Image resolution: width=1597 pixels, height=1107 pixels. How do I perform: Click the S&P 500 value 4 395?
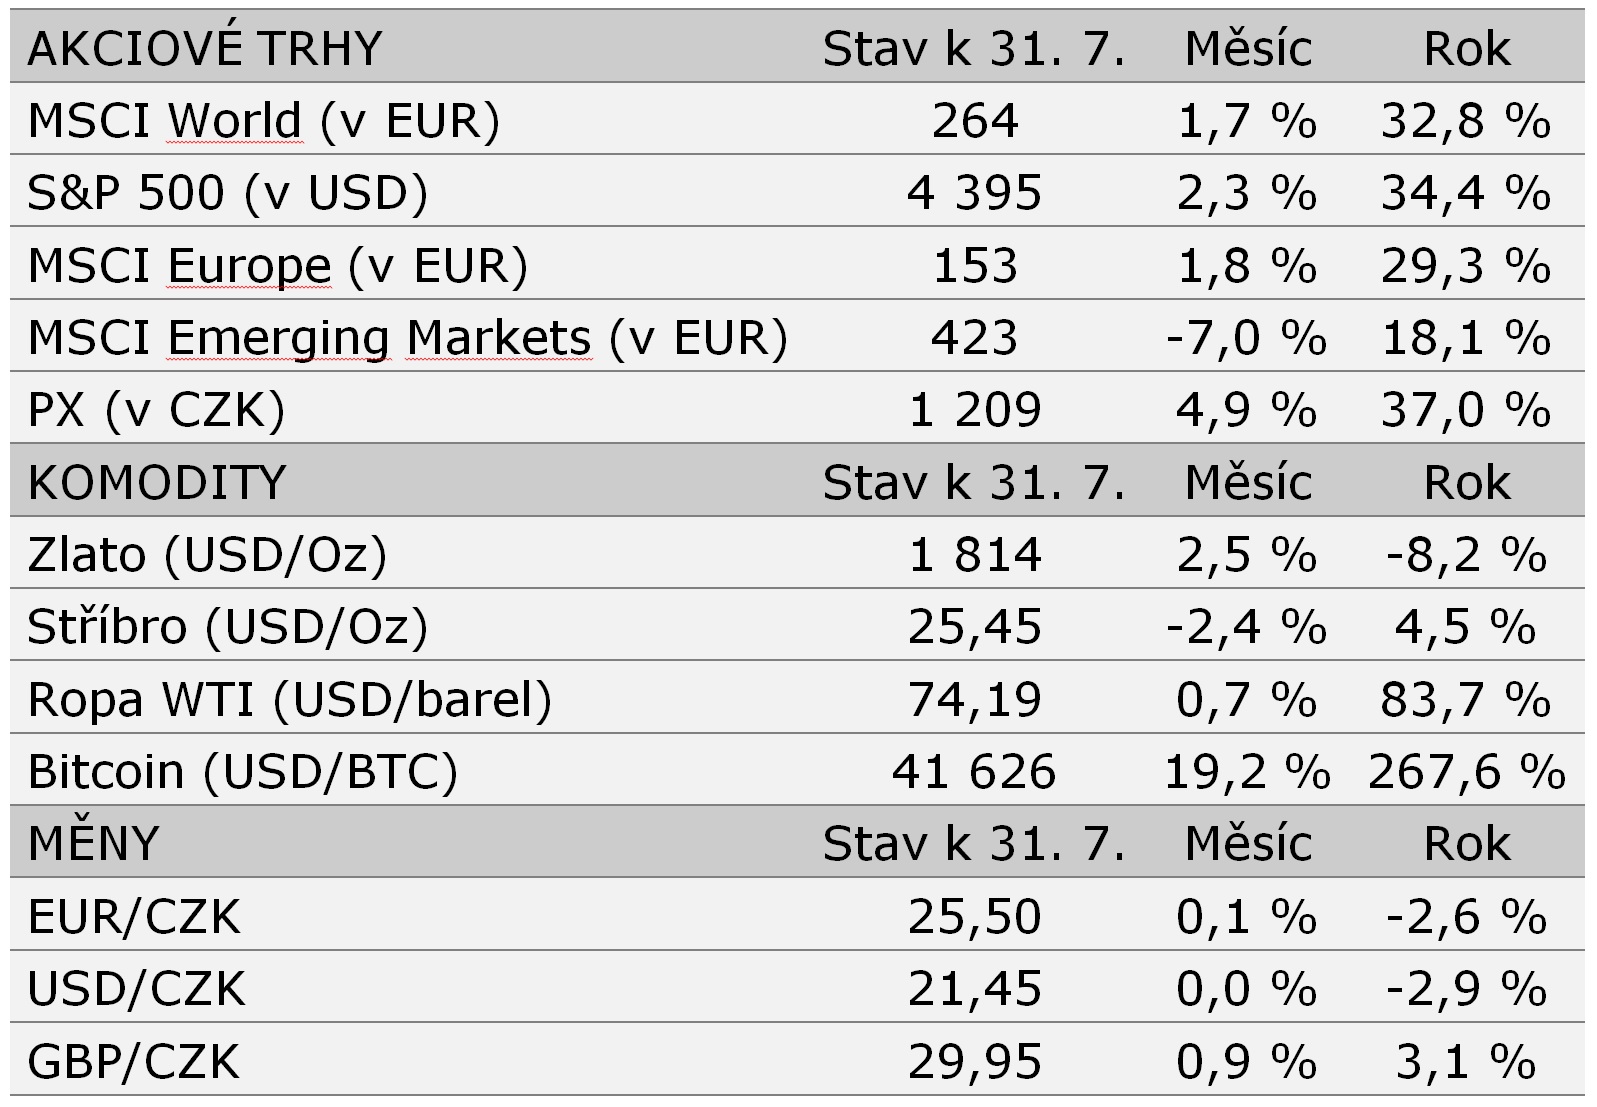[974, 193]
